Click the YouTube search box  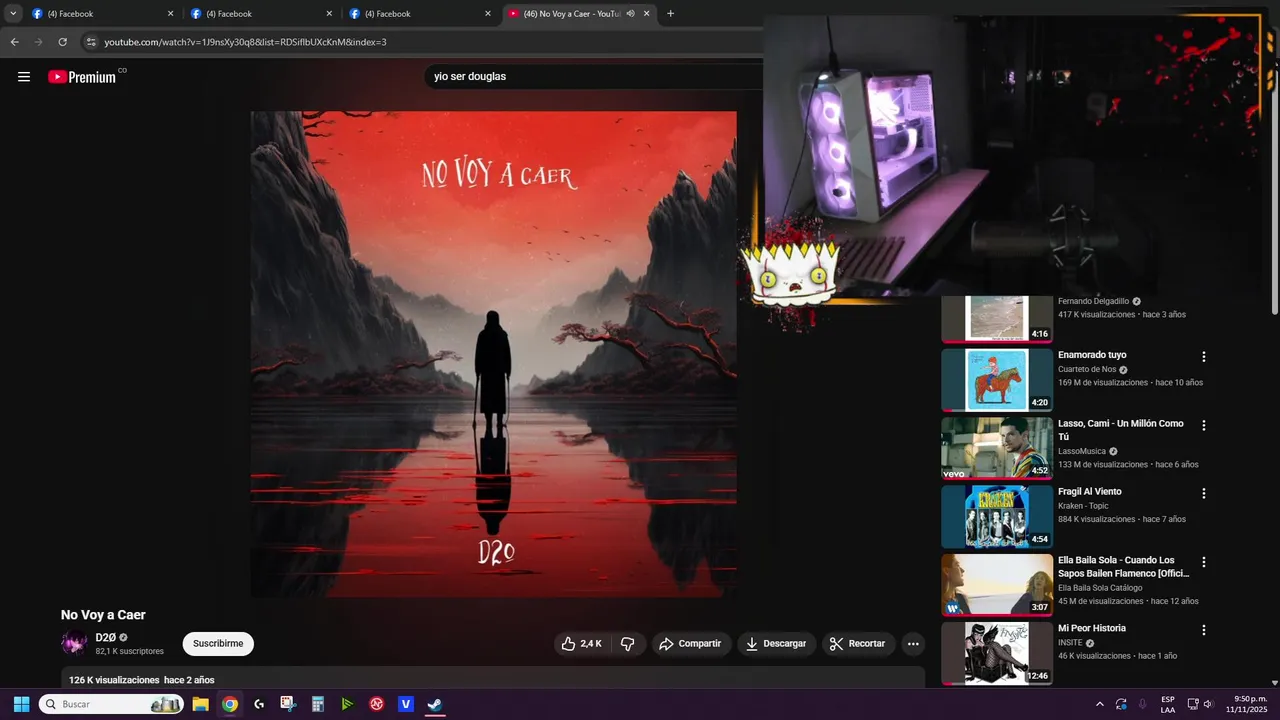tap(595, 76)
